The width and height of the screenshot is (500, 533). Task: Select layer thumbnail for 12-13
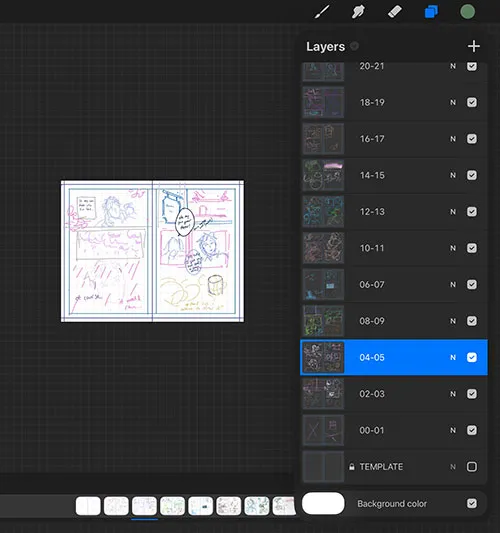(323, 211)
